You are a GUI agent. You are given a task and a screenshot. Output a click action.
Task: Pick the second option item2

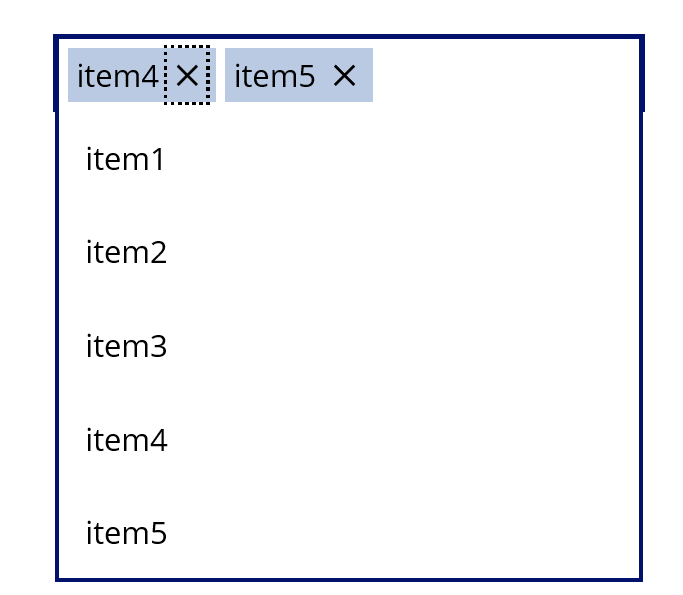(x=349, y=252)
